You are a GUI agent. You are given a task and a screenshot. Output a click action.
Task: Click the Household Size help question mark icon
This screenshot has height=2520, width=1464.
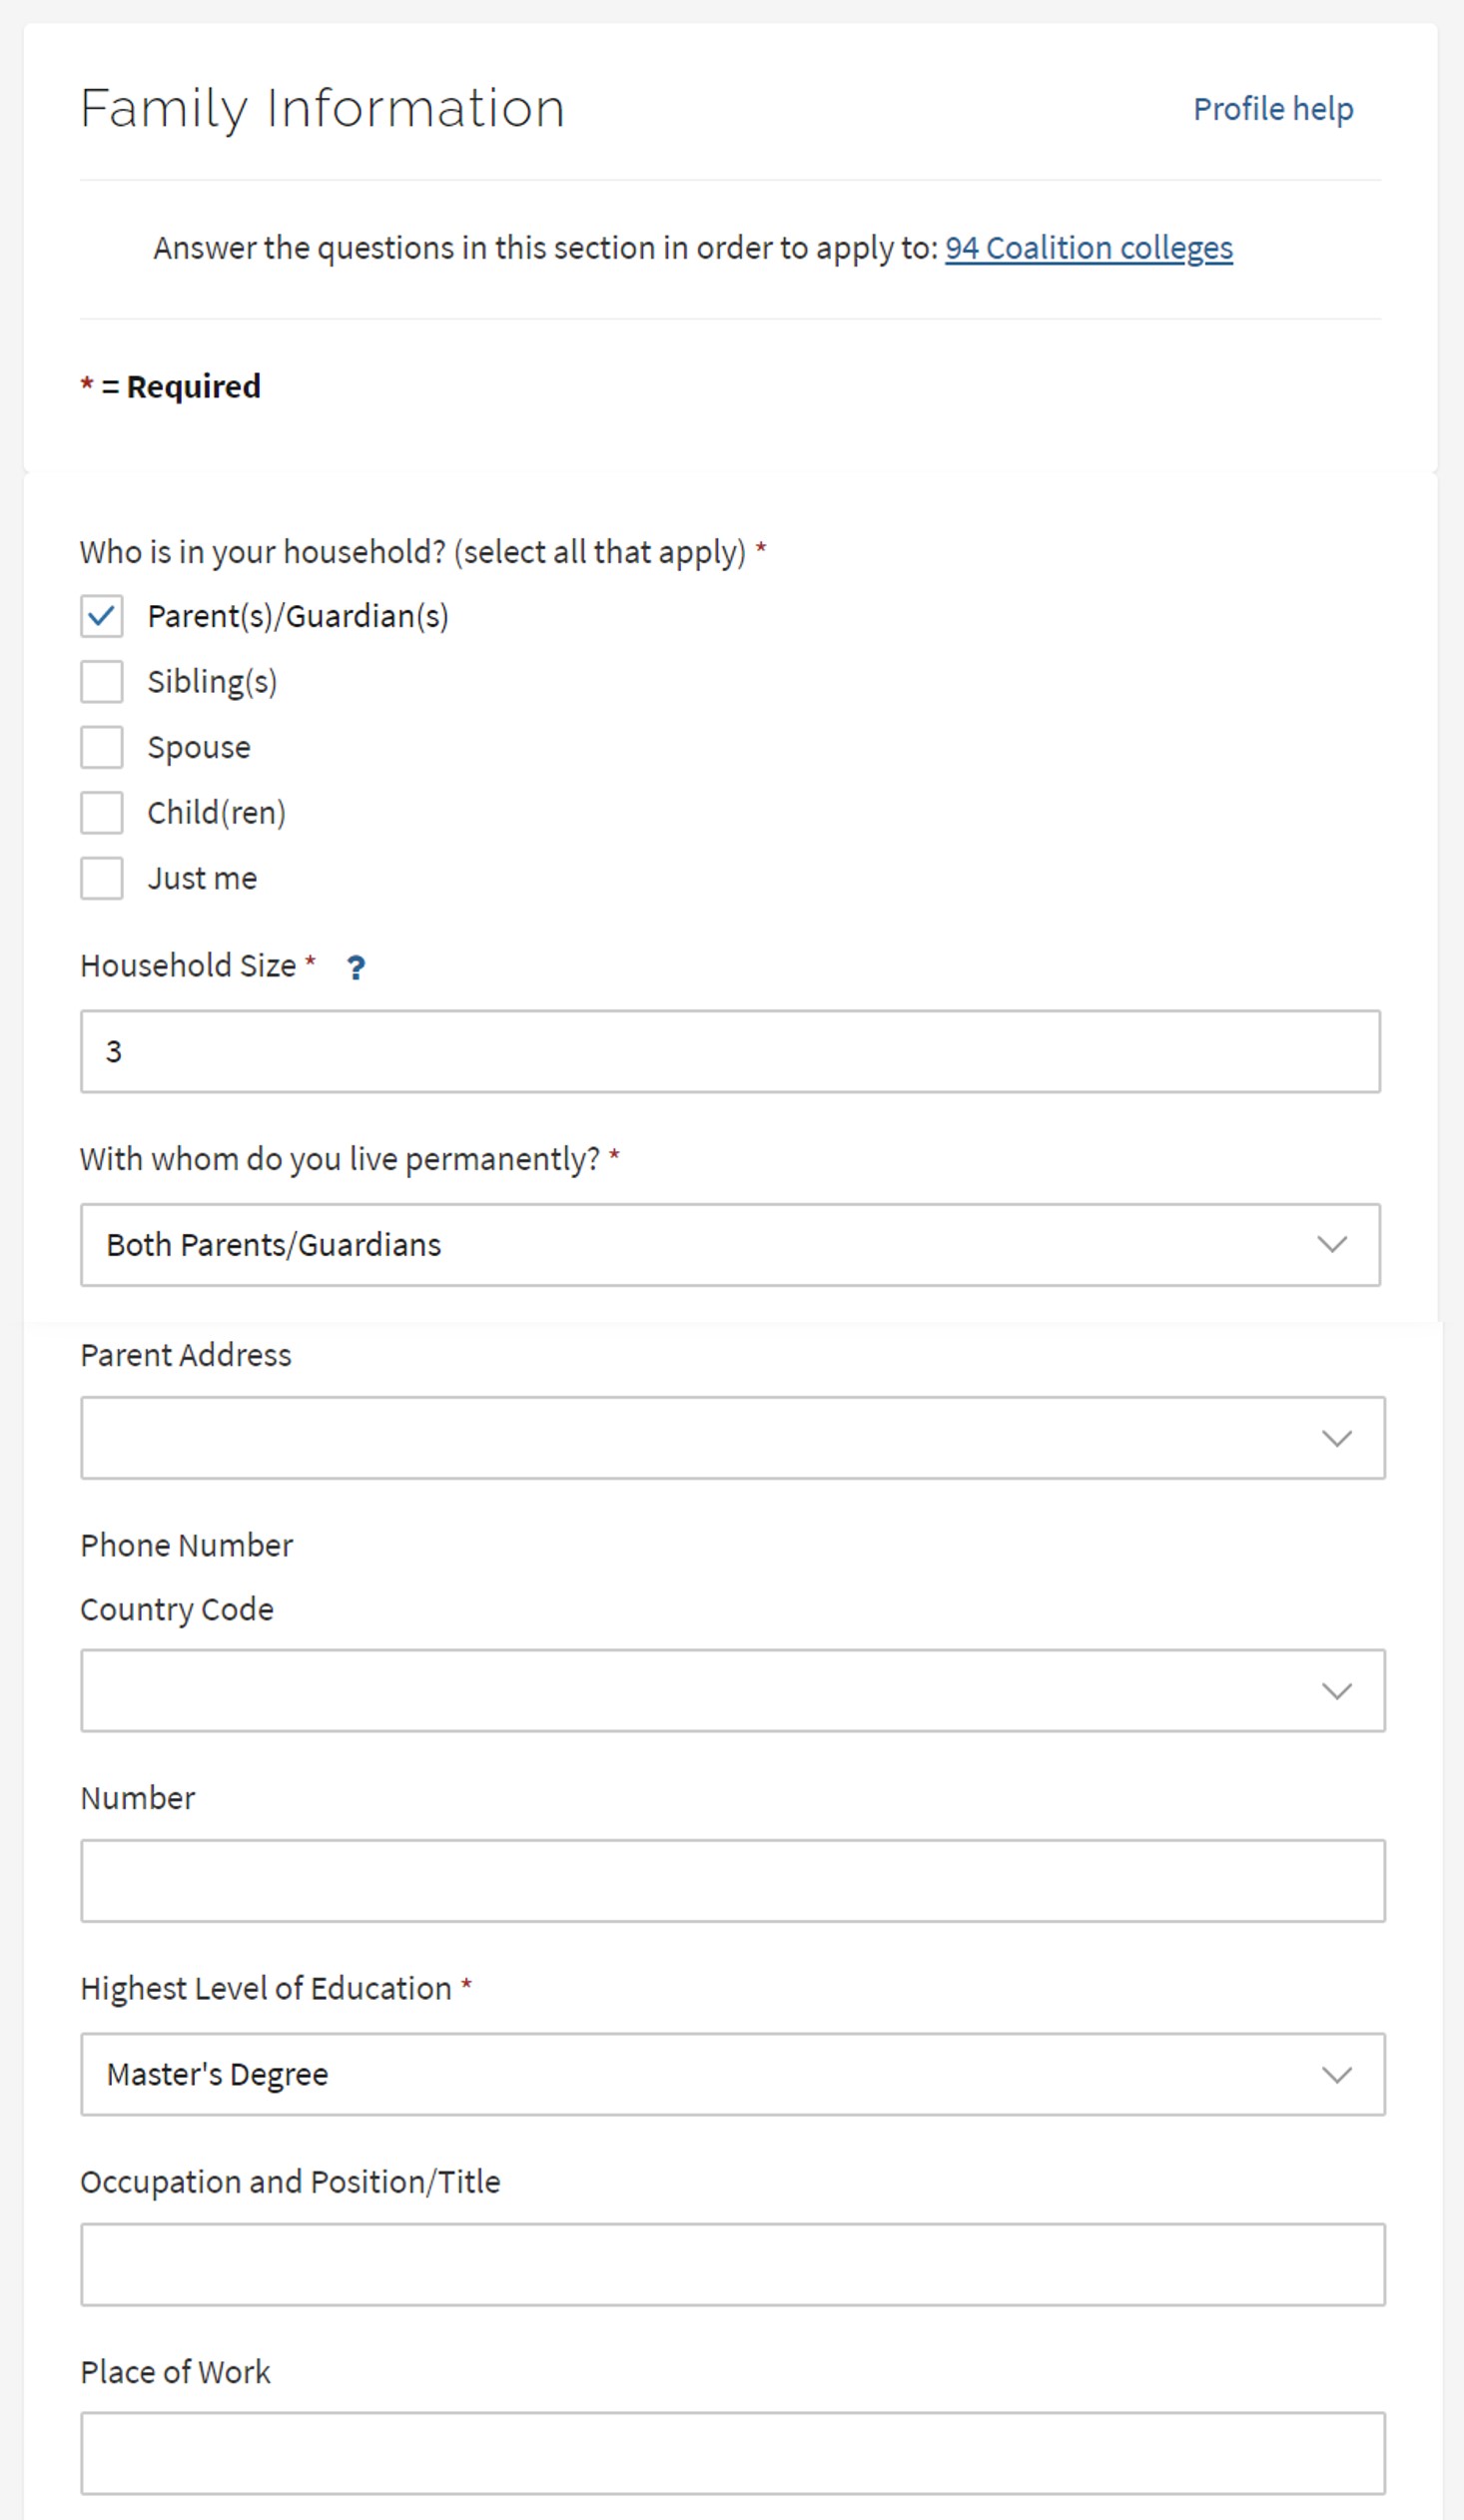pos(356,967)
